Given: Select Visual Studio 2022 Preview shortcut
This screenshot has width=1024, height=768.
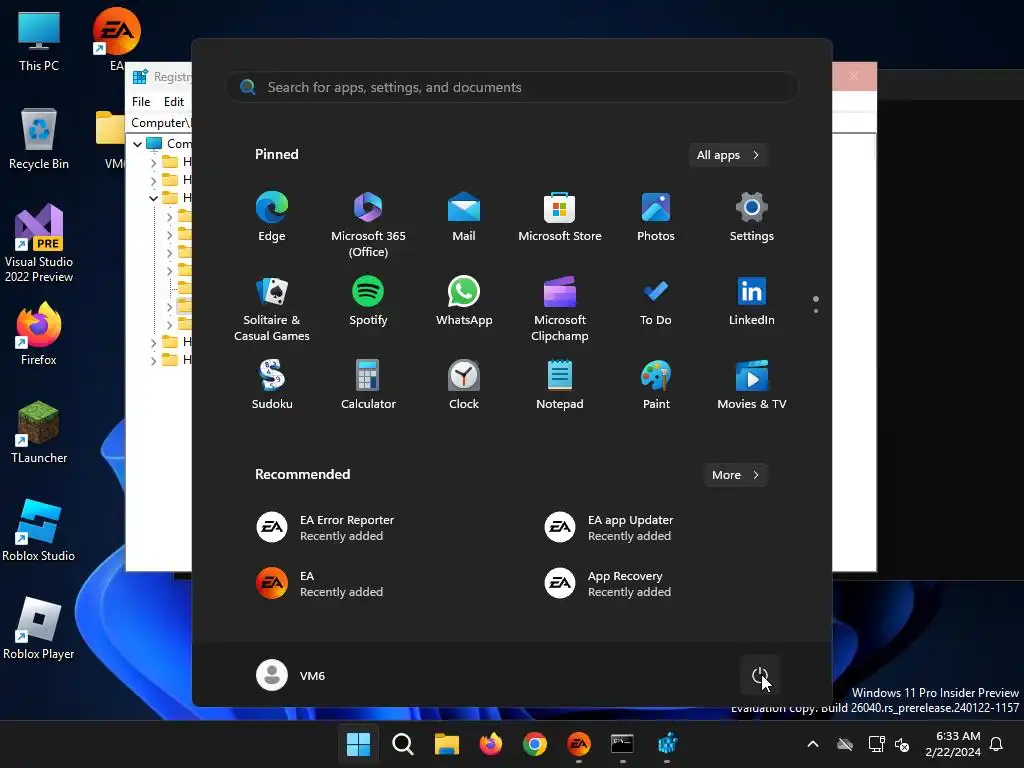Looking at the screenshot, I should coord(39,243).
